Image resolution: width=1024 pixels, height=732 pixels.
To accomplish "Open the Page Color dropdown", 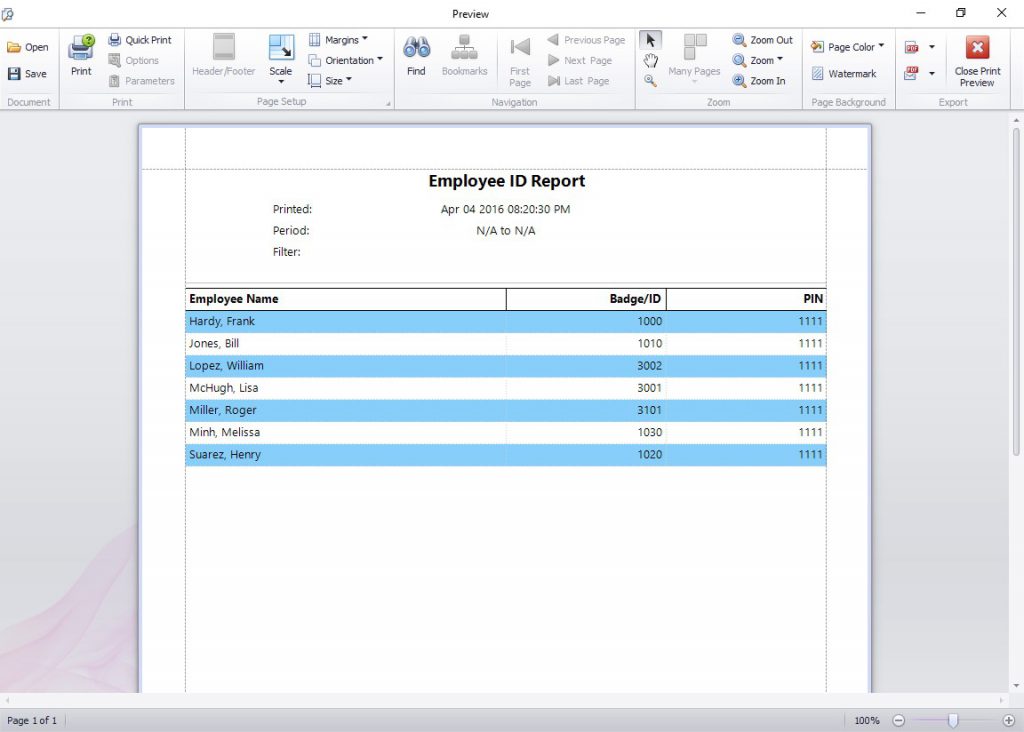I will [x=848, y=46].
